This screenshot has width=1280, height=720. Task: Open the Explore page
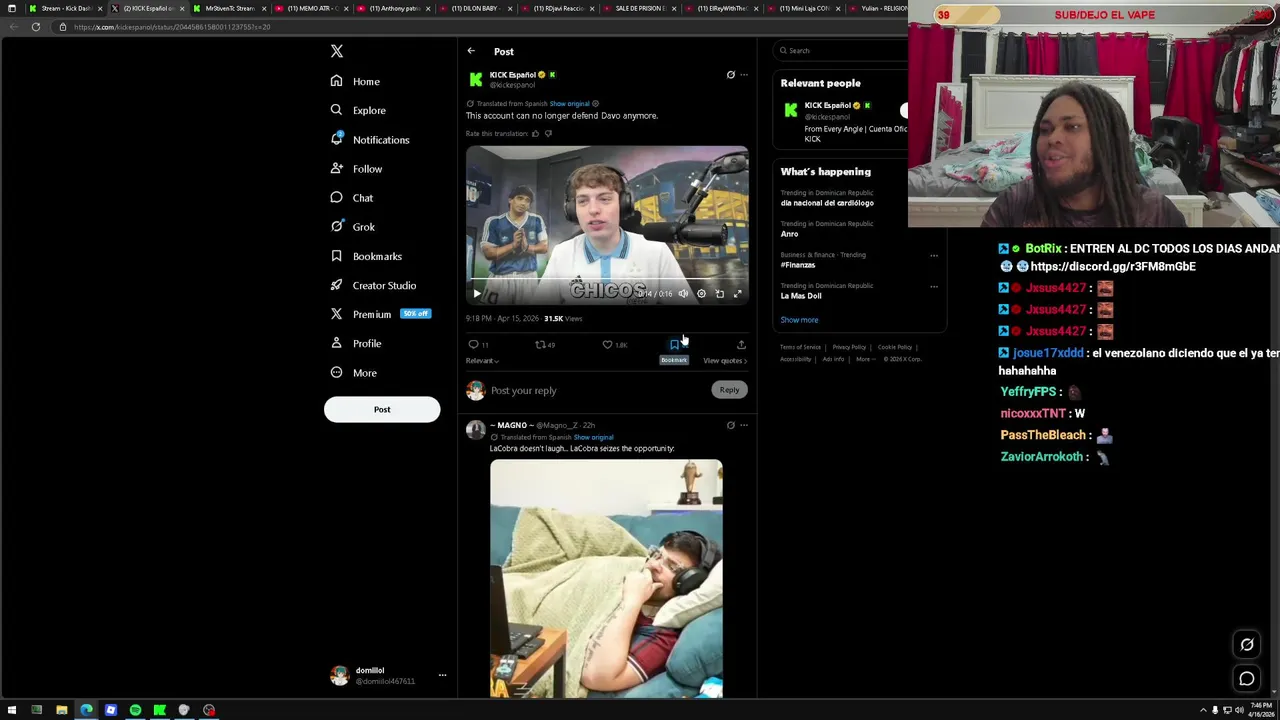point(357,110)
